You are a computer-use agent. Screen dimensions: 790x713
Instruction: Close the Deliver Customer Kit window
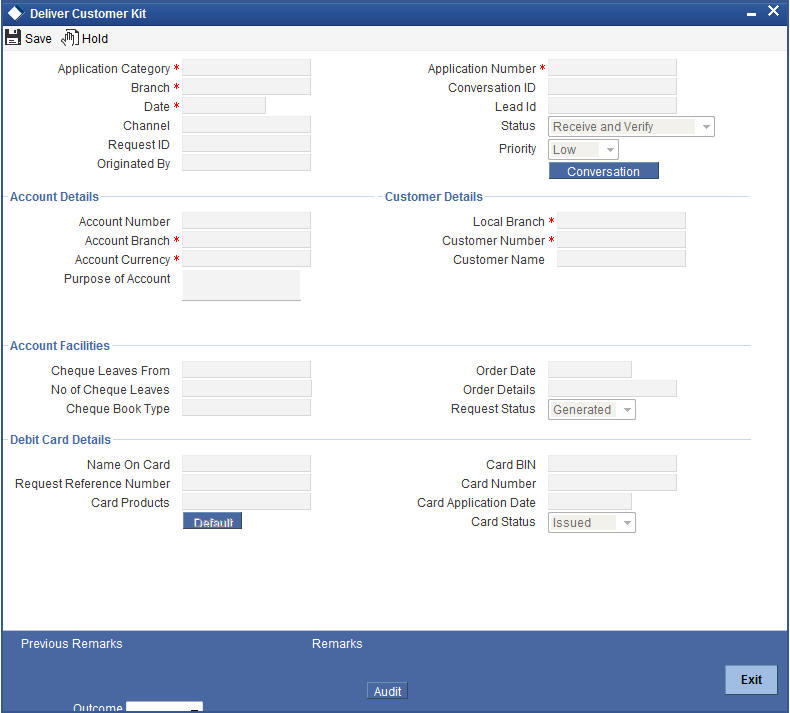point(773,11)
